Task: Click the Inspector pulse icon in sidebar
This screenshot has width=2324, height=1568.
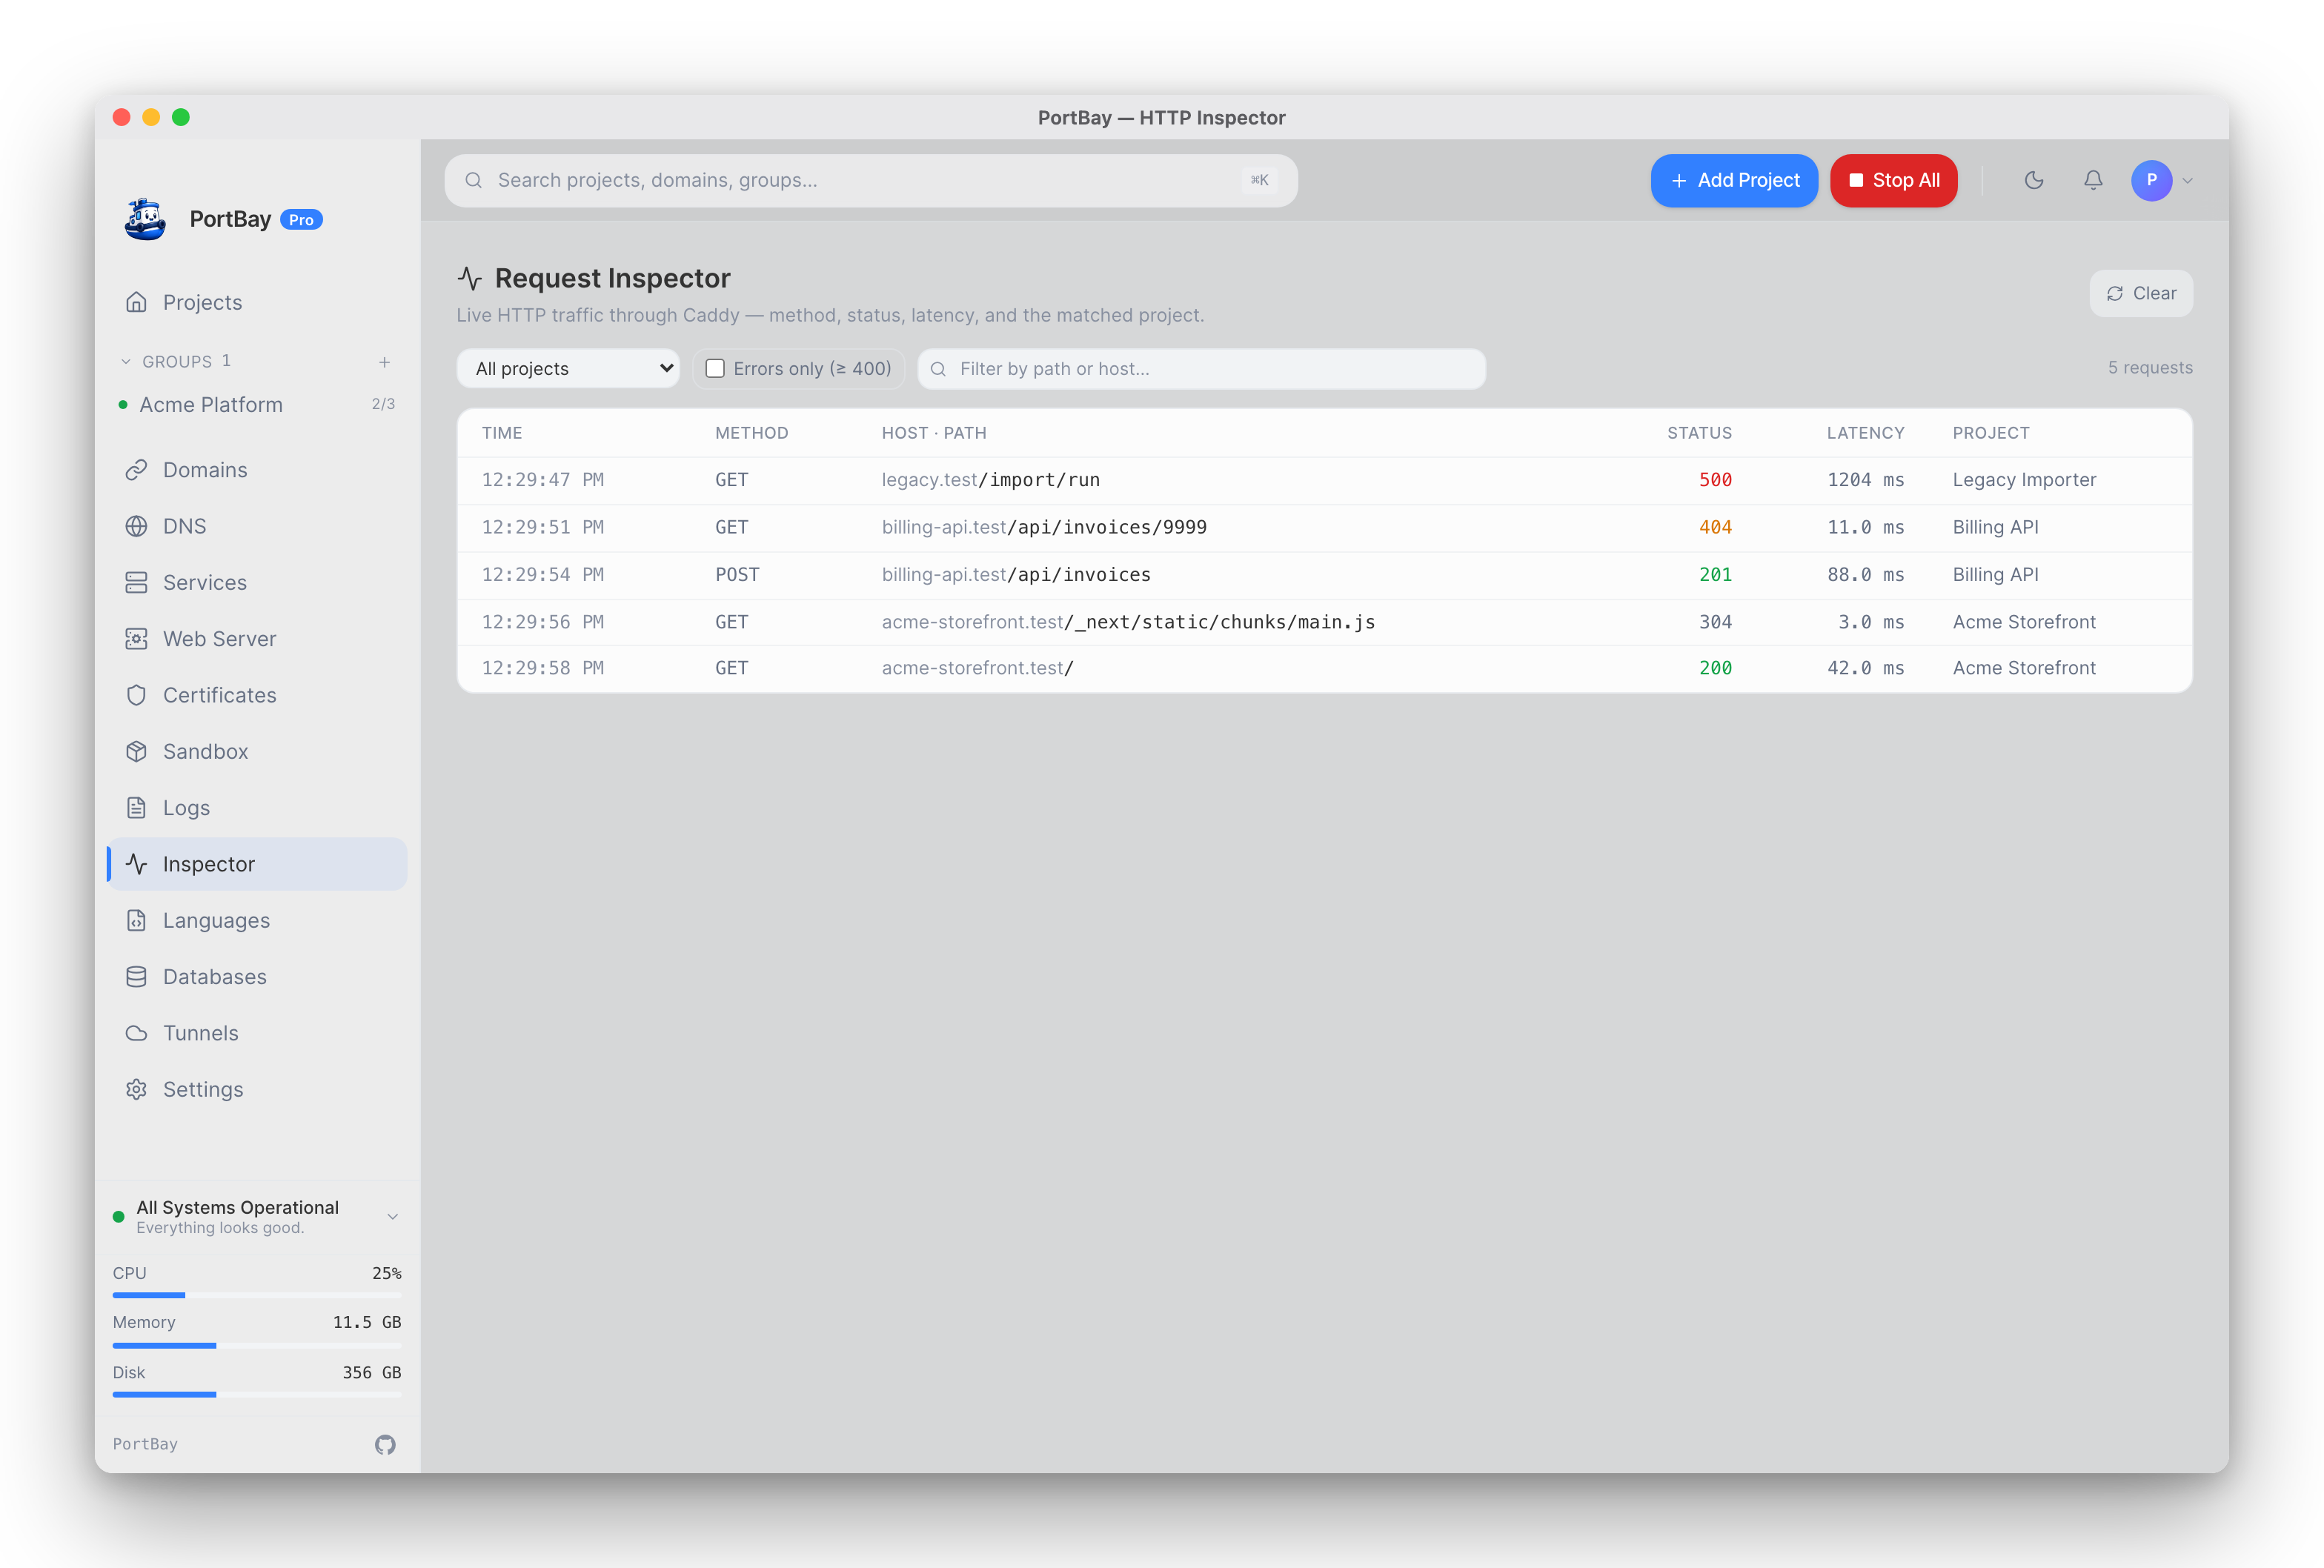Action: pos(137,864)
